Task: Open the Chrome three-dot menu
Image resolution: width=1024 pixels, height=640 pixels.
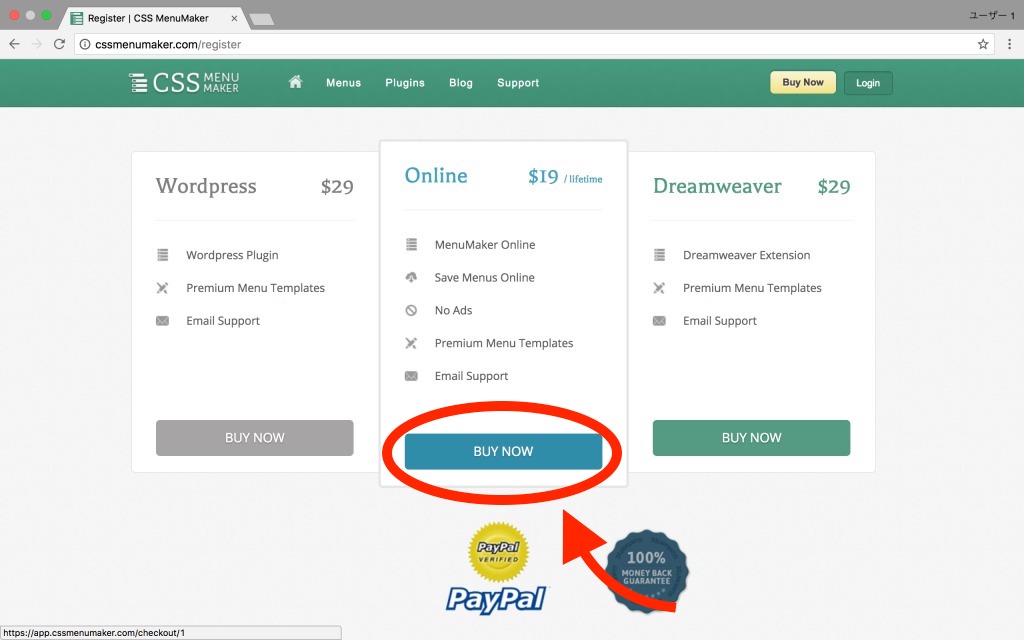Action: (1010, 44)
